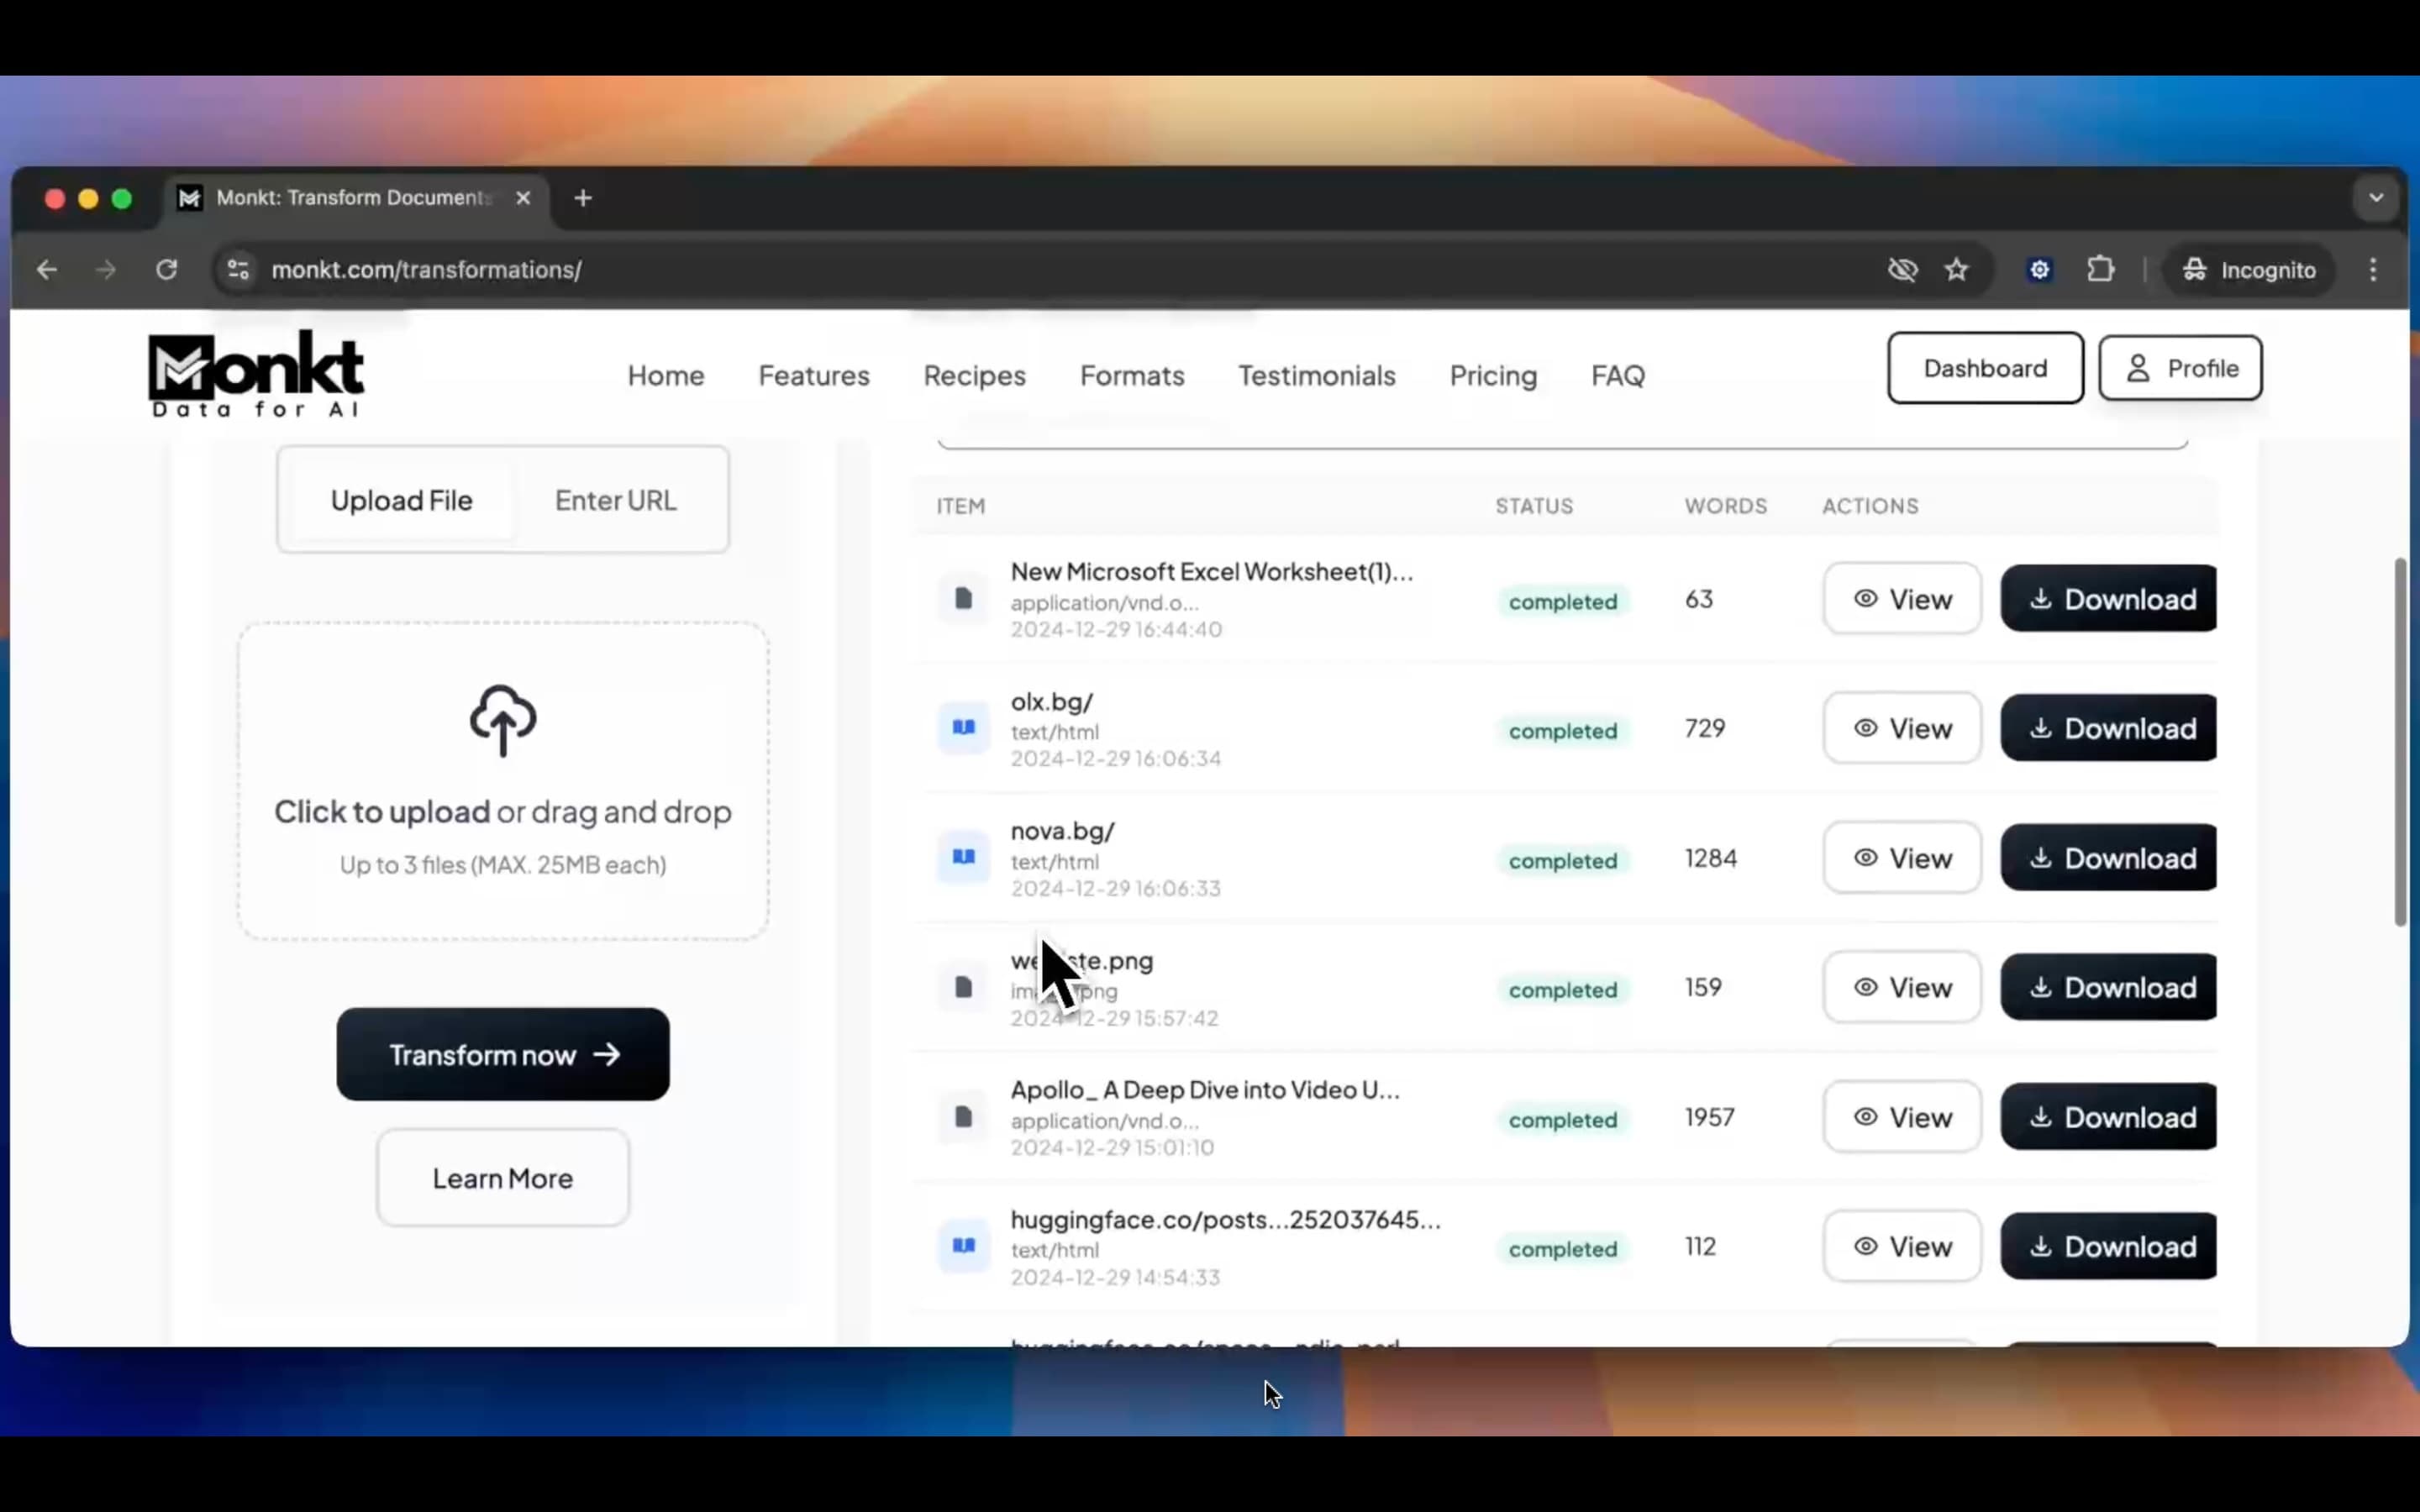Click the file icon of the image/png row (159 words)

click(x=963, y=987)
